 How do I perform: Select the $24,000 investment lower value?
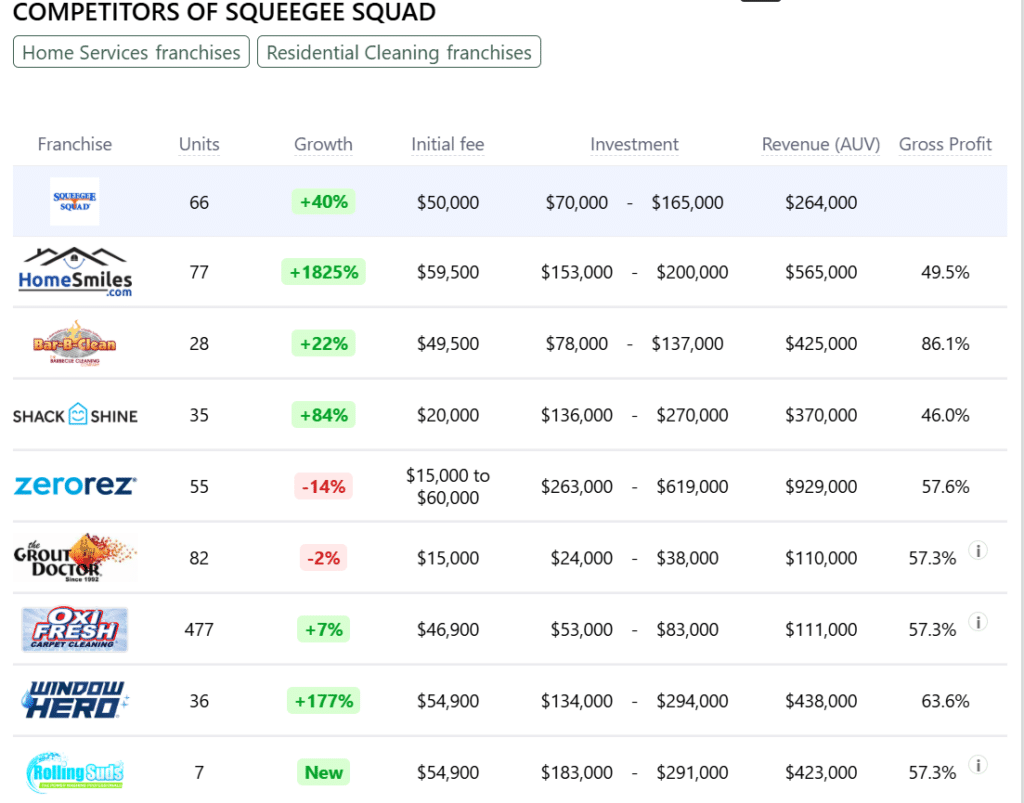[581, 558]
